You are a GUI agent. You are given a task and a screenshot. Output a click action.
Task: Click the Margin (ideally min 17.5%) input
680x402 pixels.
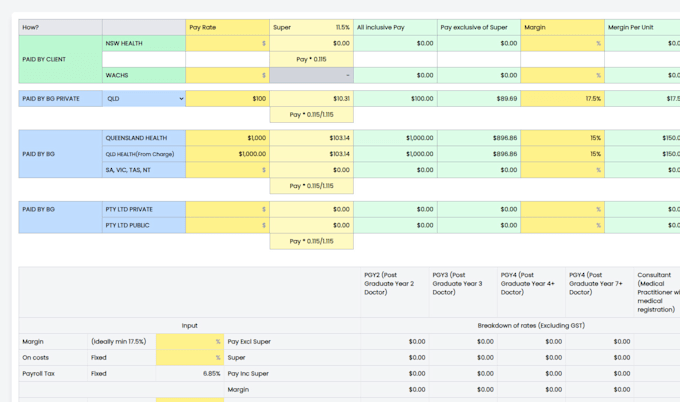[x=190, y=342]
